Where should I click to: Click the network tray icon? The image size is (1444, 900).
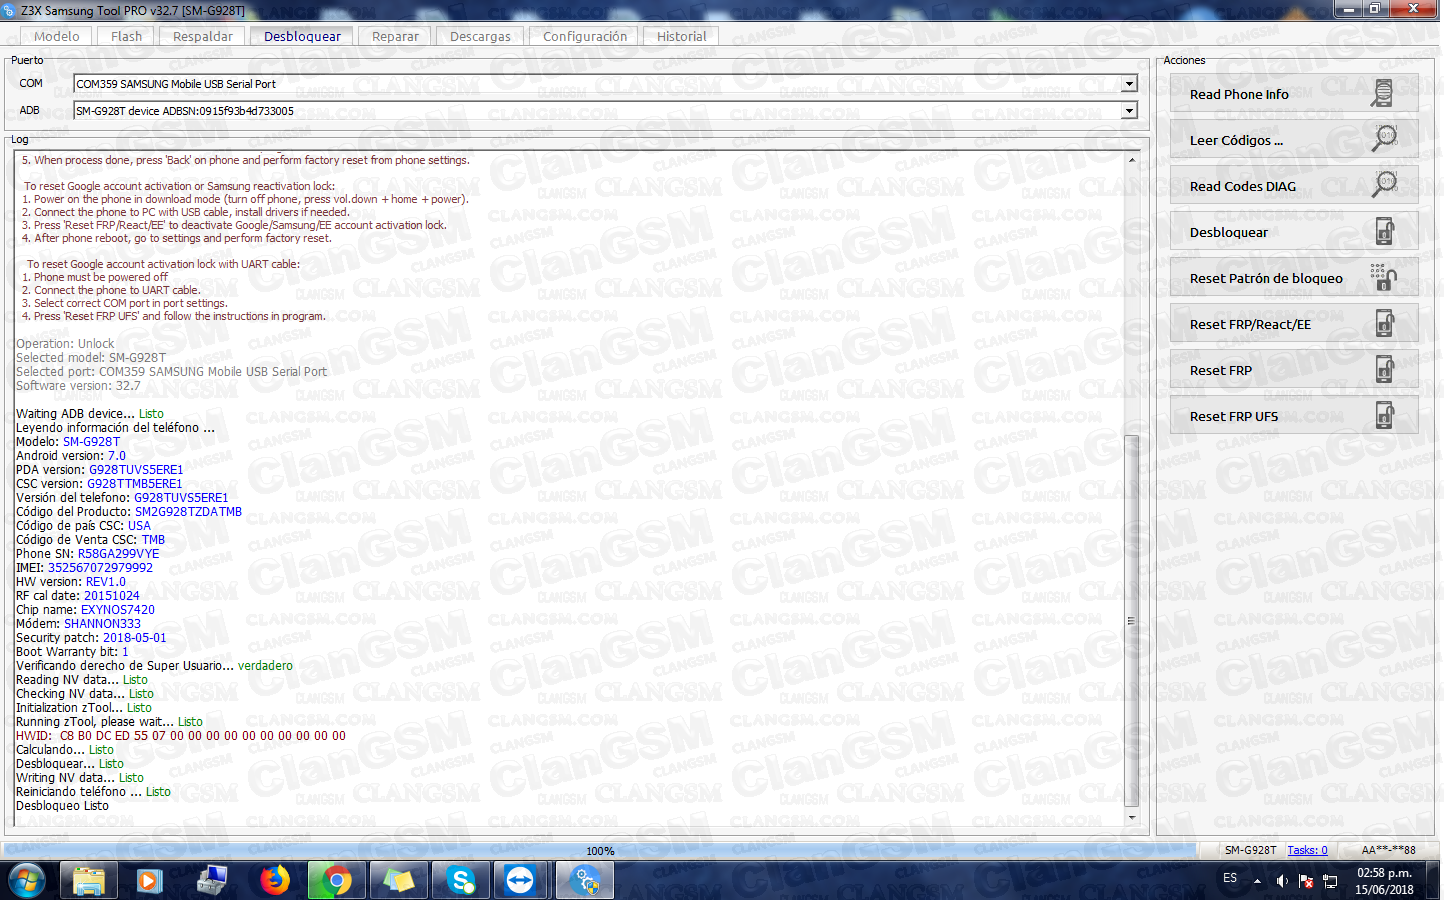coord(1330,881)
